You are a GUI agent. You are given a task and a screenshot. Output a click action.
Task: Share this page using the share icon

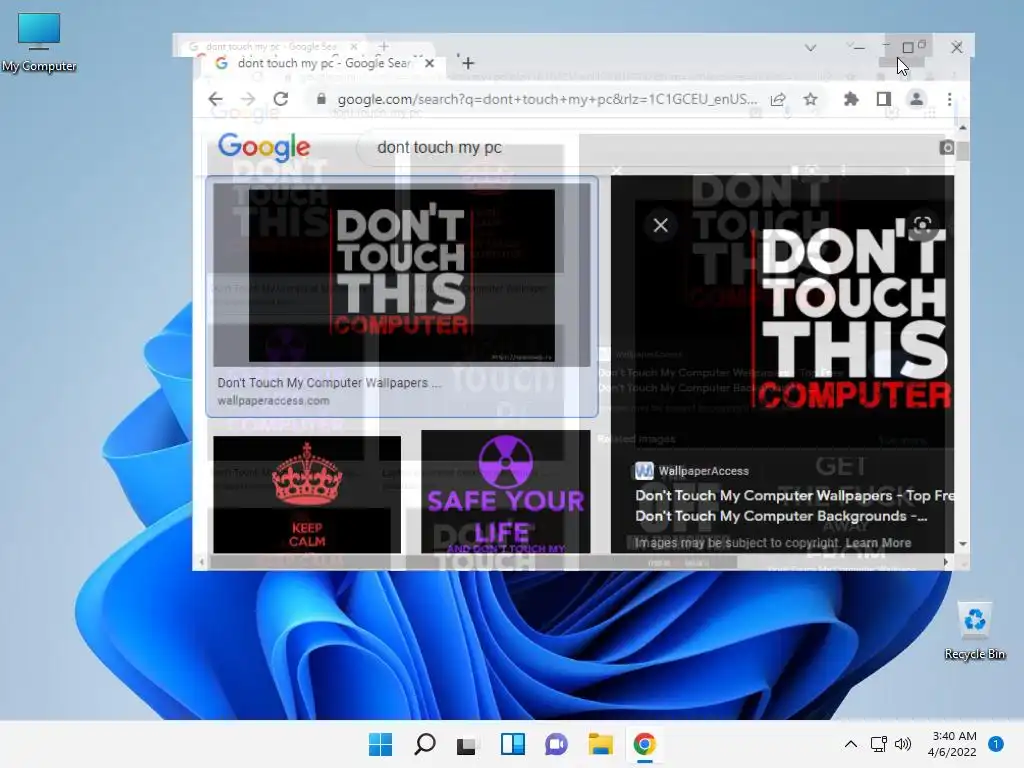tap(778, 99)
